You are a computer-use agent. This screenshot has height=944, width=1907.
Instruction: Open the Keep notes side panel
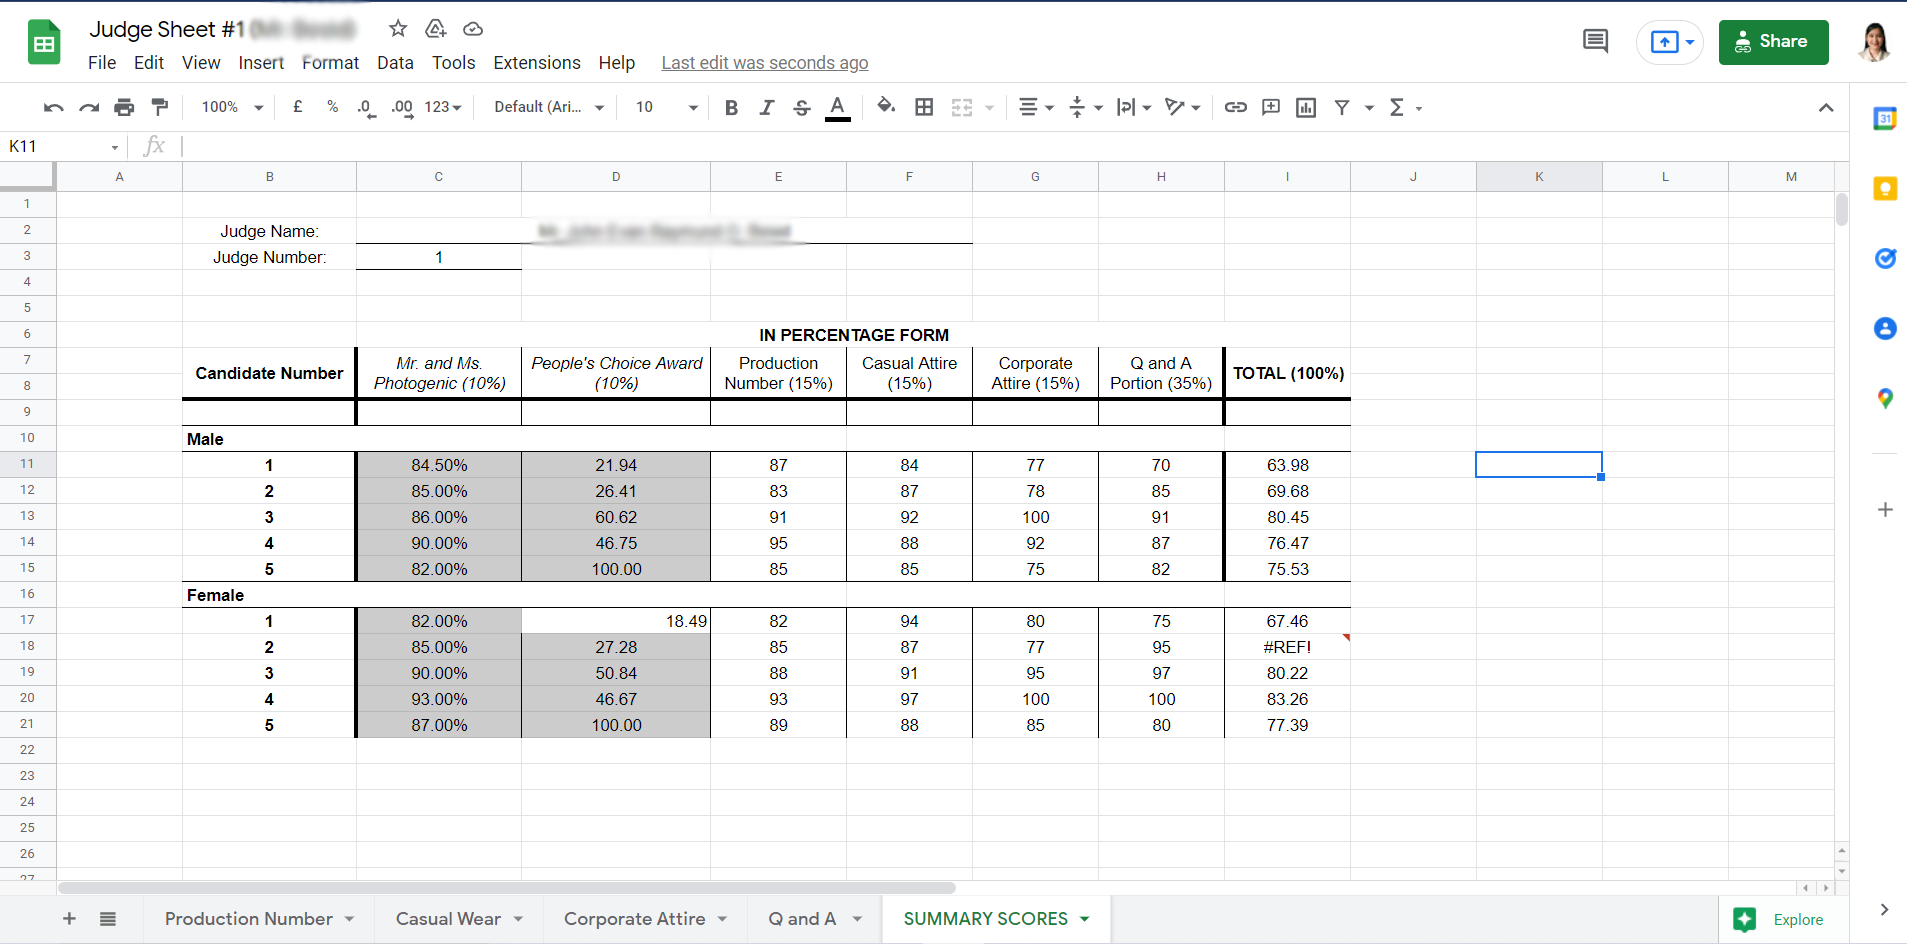(1885, 188)
